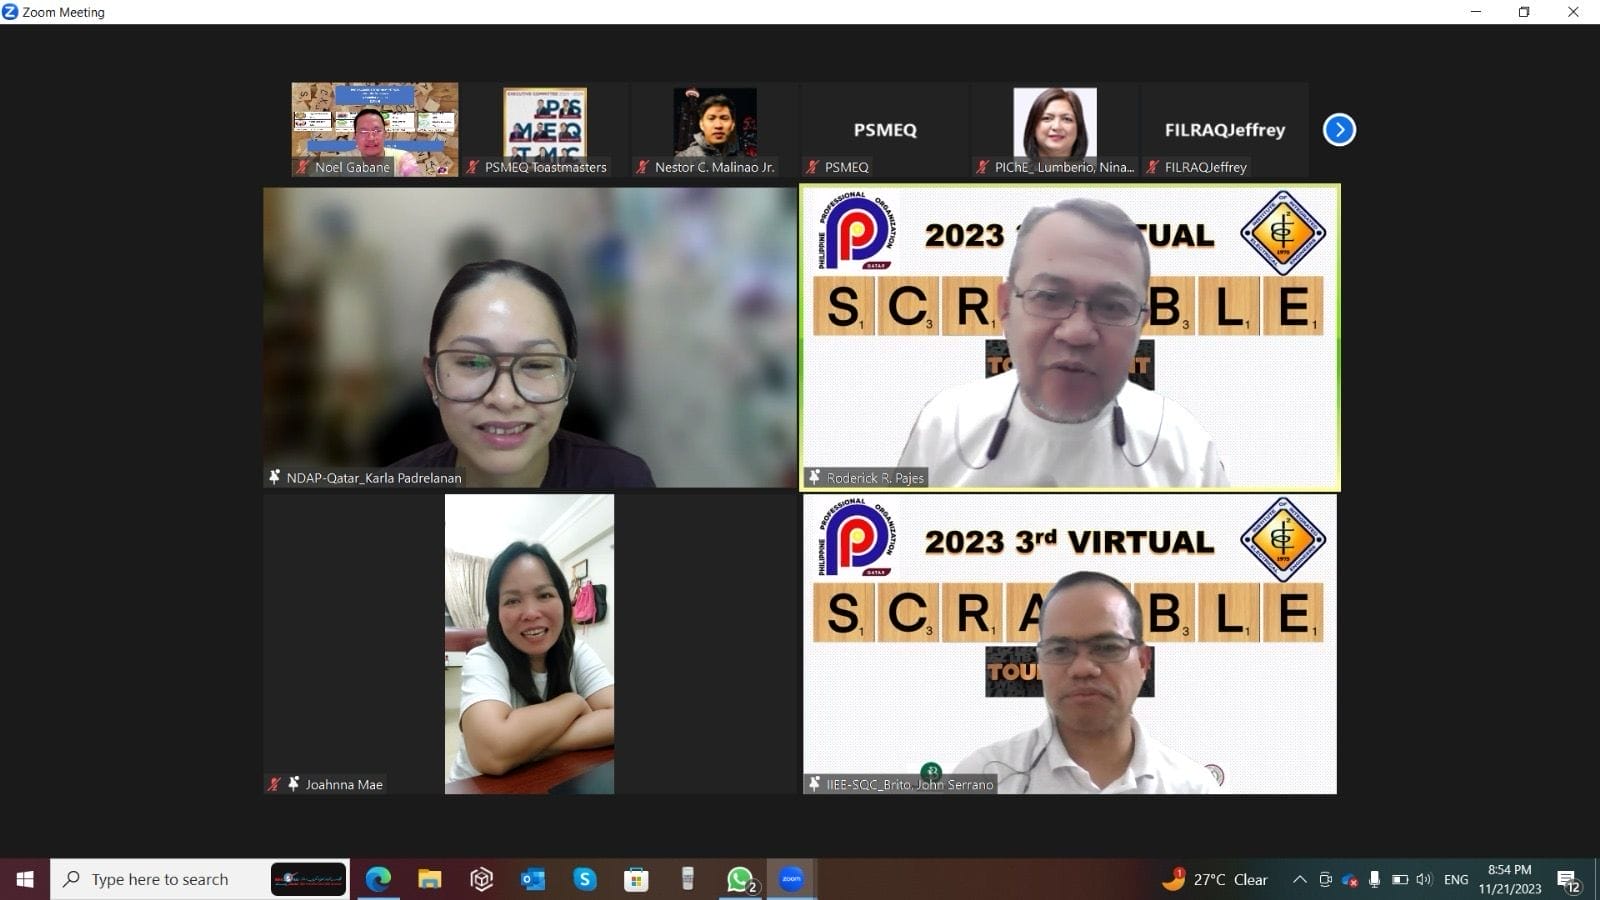Select the PSMEQ participant tile
The image size is (1600, 900).
885,130
